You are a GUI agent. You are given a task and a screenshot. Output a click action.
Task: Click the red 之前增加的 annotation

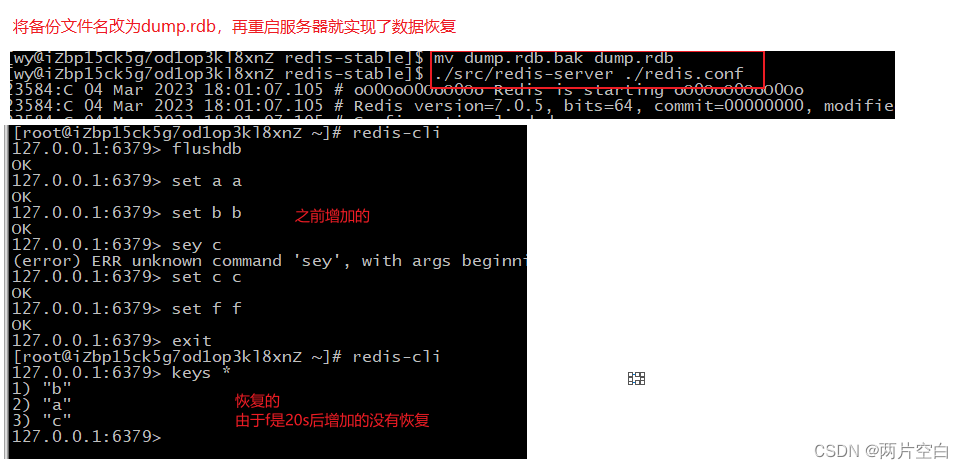coord(332,216)
